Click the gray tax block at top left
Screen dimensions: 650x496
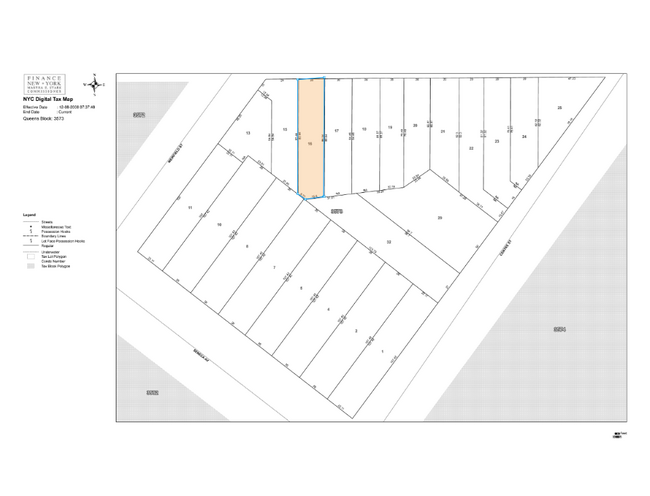(x=140, y=115)
